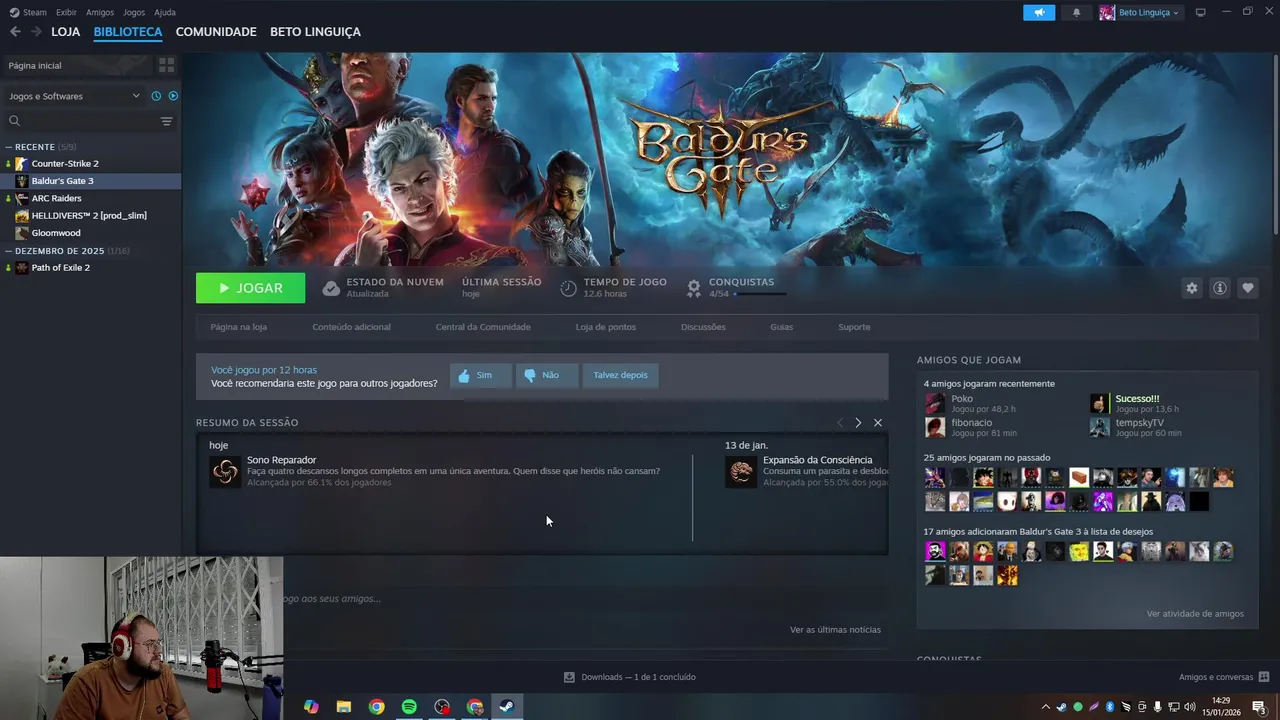Open Downloads status at bottom

click(x=630, y=677)
